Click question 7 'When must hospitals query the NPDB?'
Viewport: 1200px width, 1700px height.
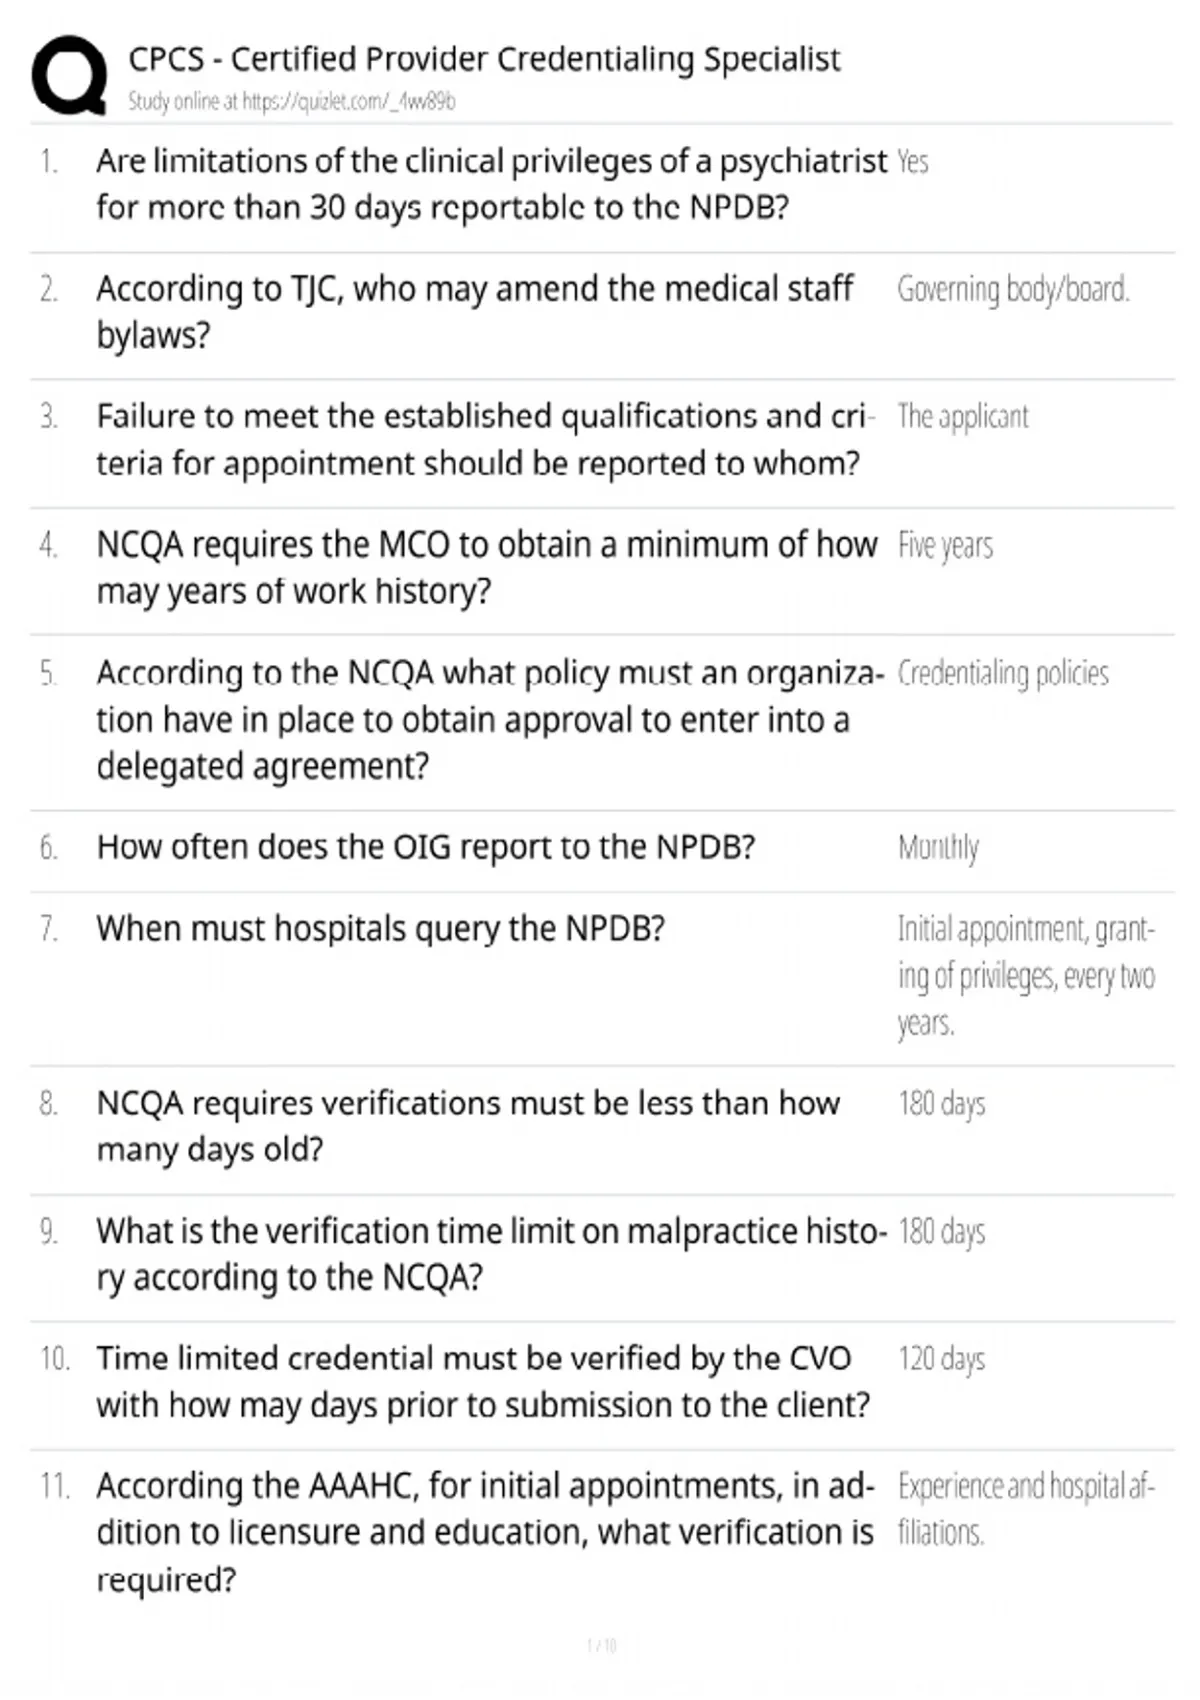click(x=381, y=929)
